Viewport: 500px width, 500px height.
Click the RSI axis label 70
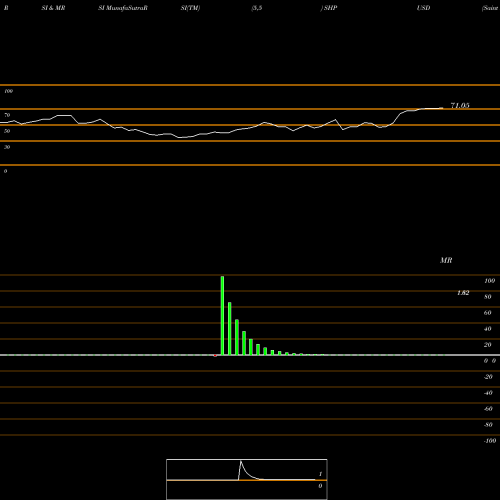click(x=7, y=115)
